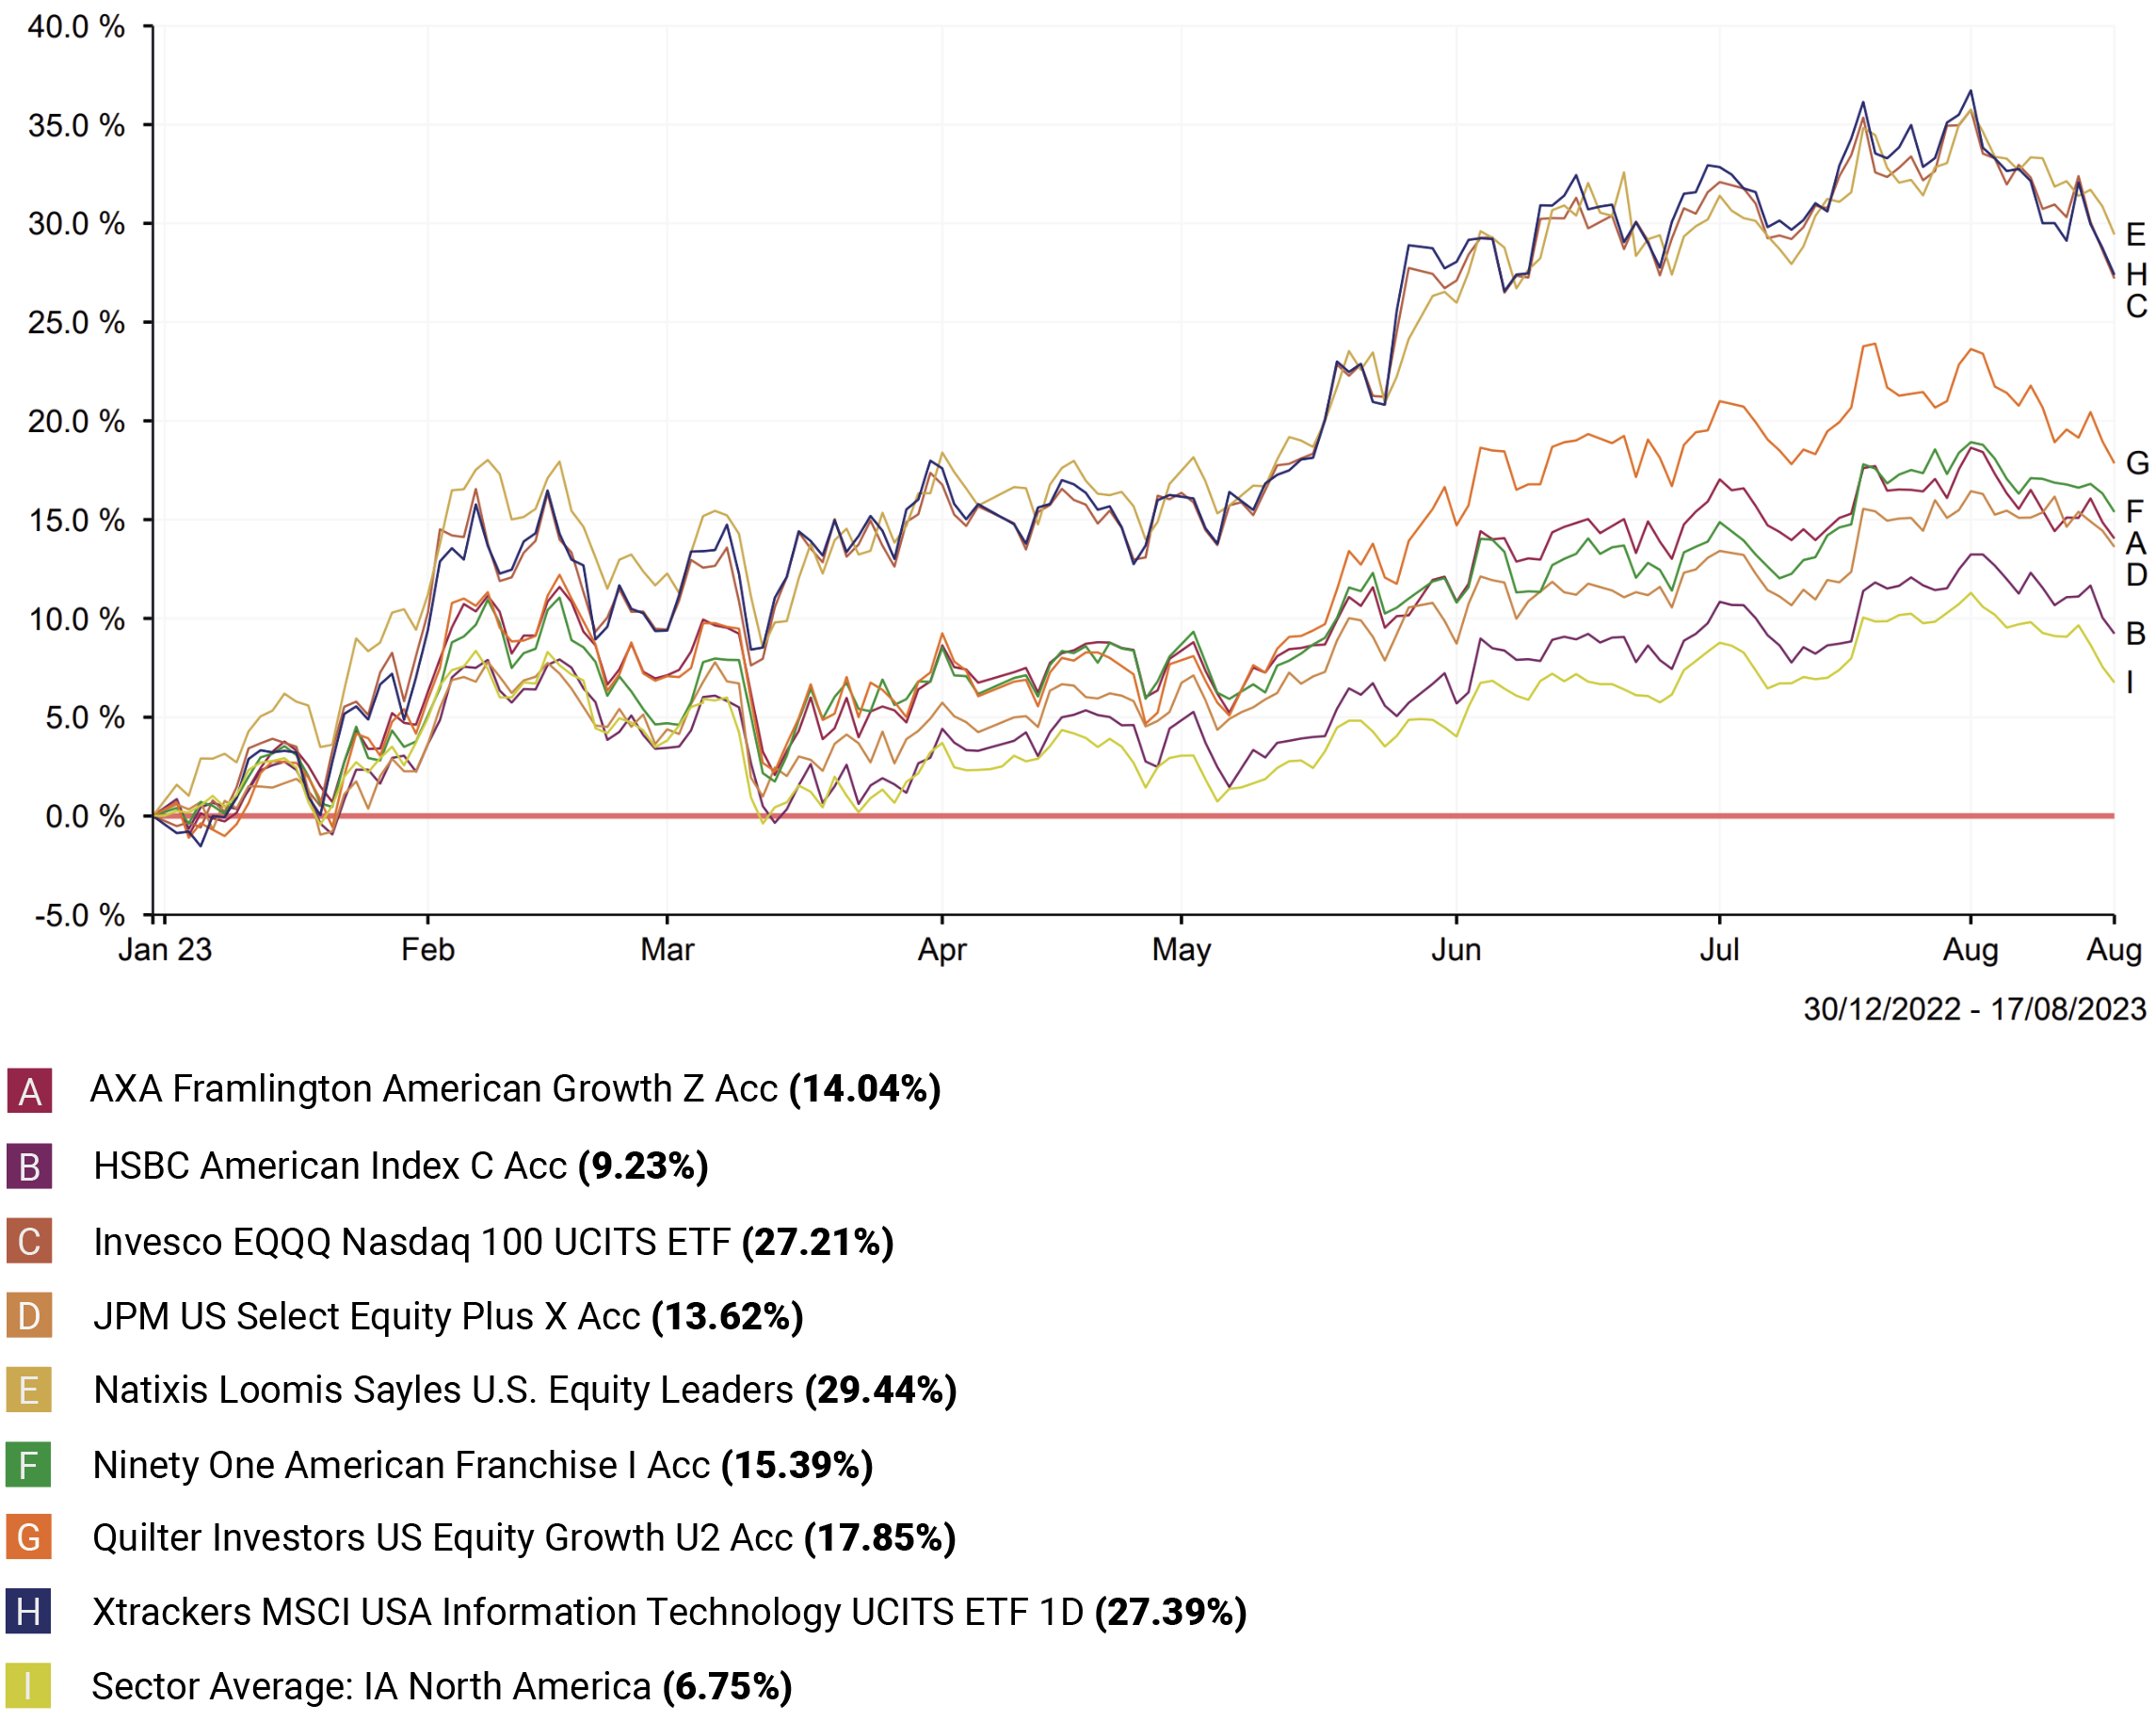The height and width of the screenshot is (1721, 2156).
Task: Click the maroon A legend swatch
Action: coord(29,1091)
